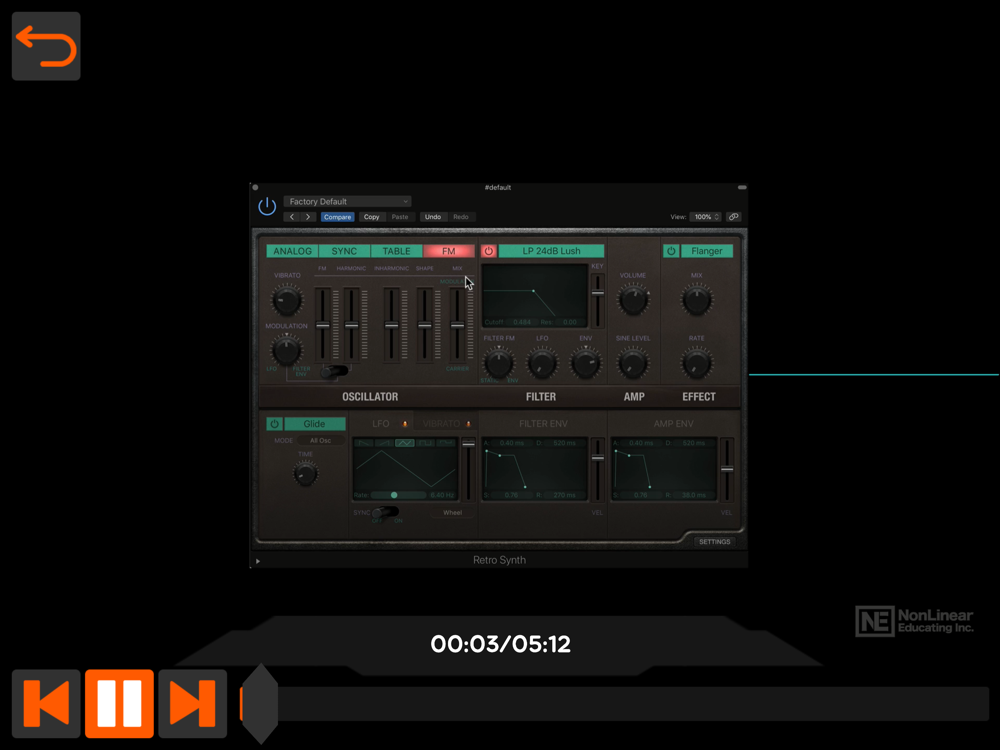Click the filter ENV knob
Image resolution: width=1000 pixels, height=750 pixels.
[585, 364]
